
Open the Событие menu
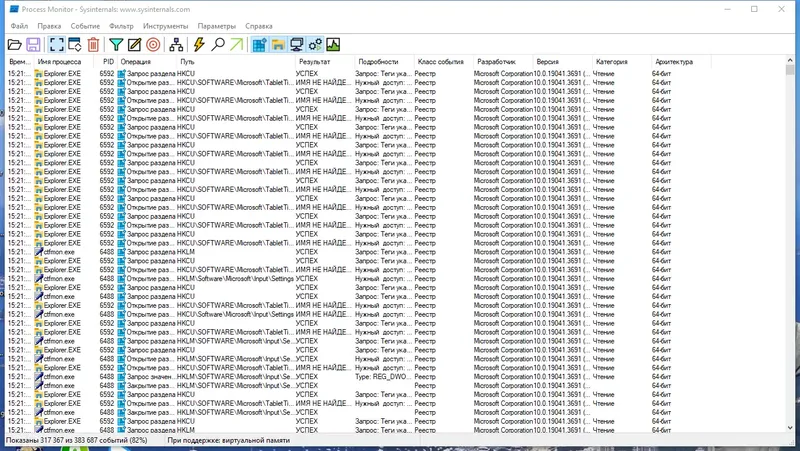click(x=85, y=26)
